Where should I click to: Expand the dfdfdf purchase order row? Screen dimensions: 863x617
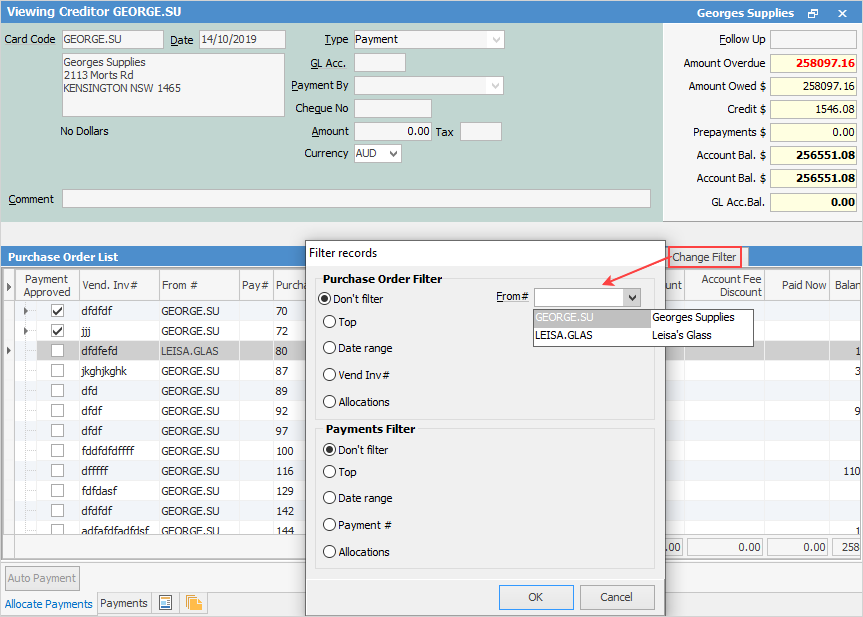[27, 311]
